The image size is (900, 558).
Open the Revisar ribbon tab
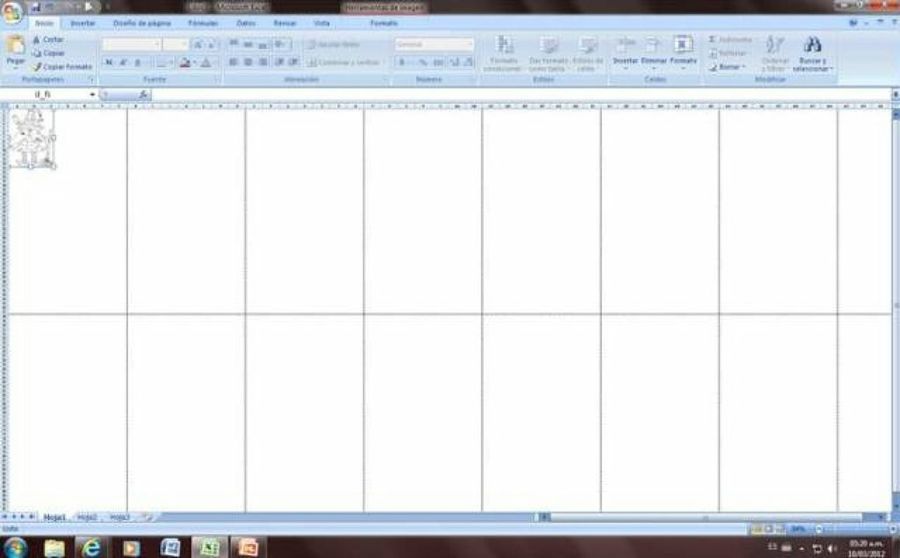click(285, 23)
